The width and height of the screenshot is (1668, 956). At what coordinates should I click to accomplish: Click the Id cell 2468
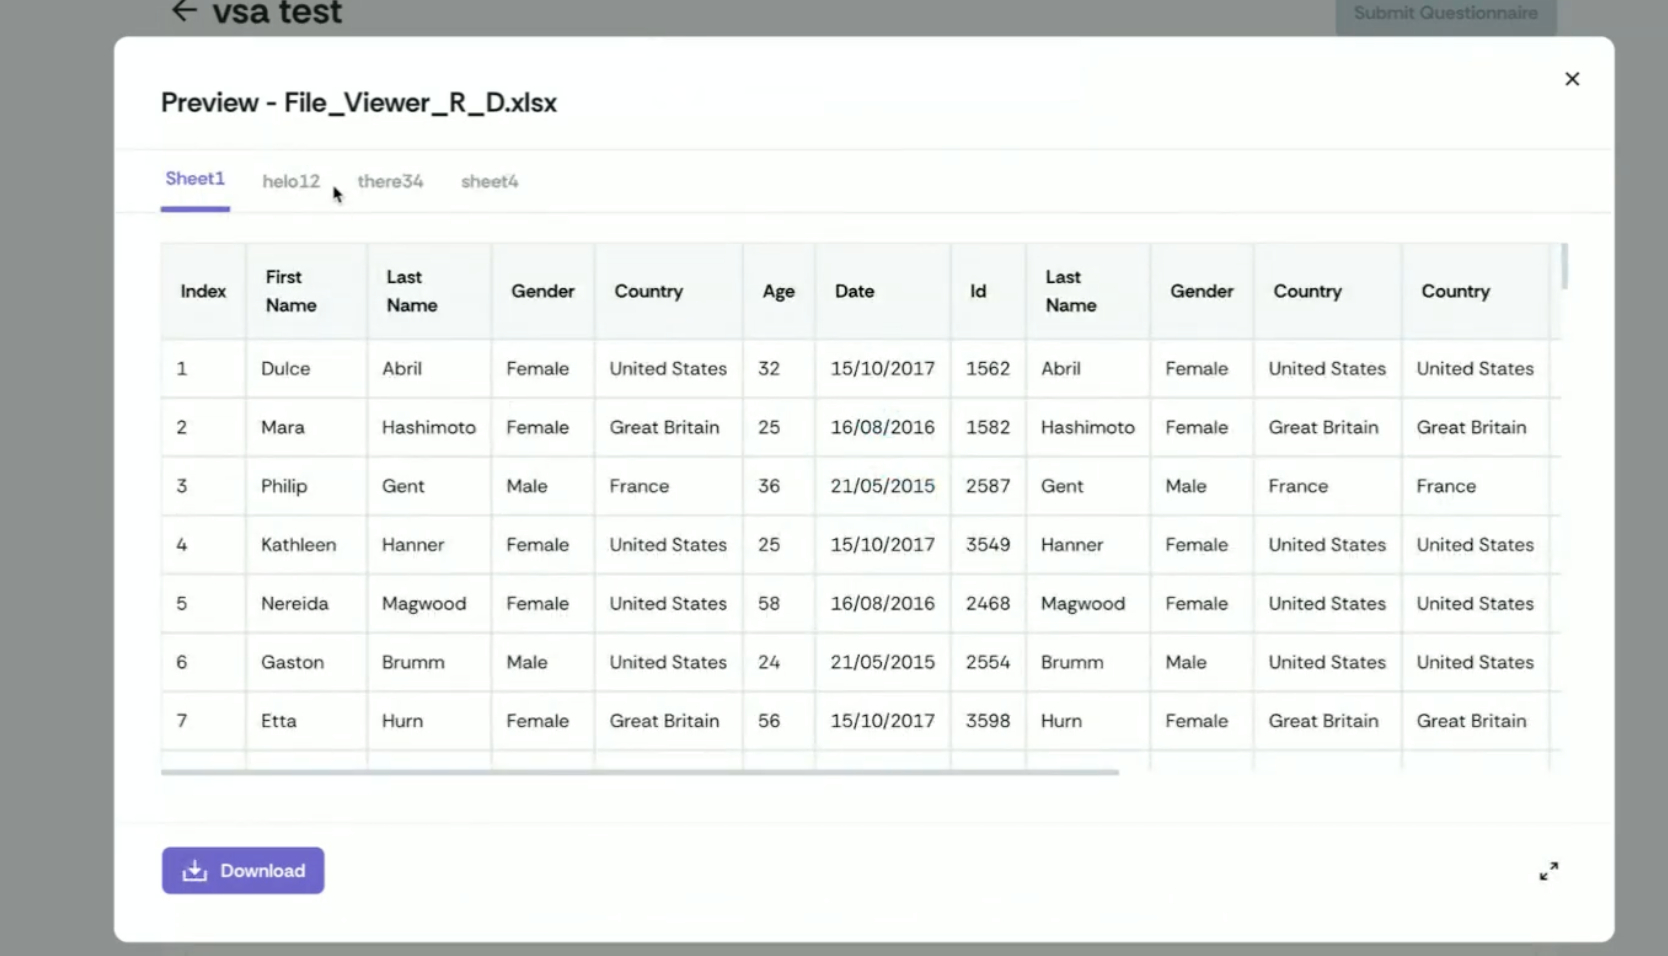[x=988, y=603]
